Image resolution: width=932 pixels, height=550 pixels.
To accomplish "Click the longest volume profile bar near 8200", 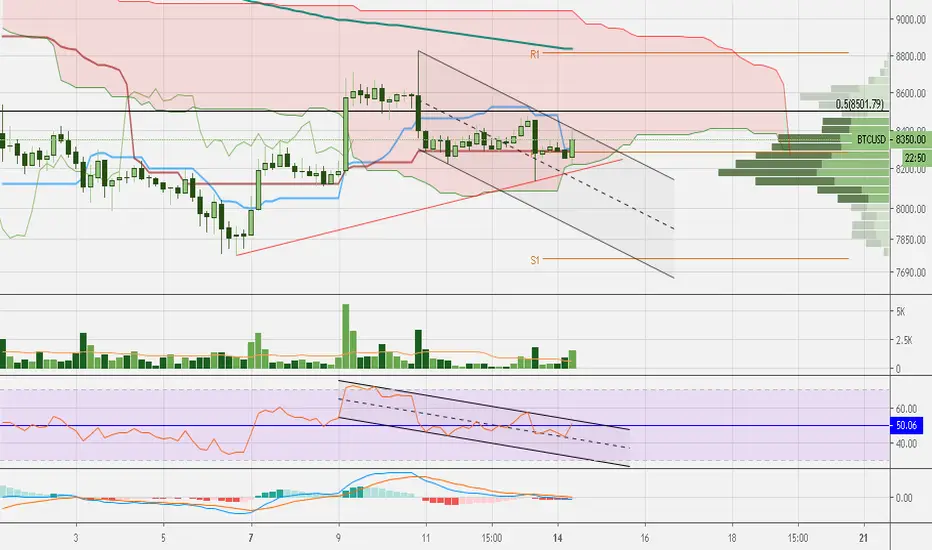I will (x=804, y=172).
